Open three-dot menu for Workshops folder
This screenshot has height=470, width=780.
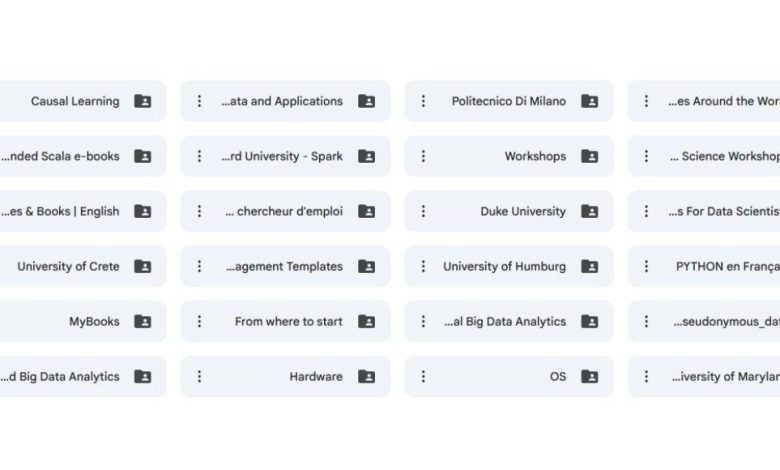(423, 156)
